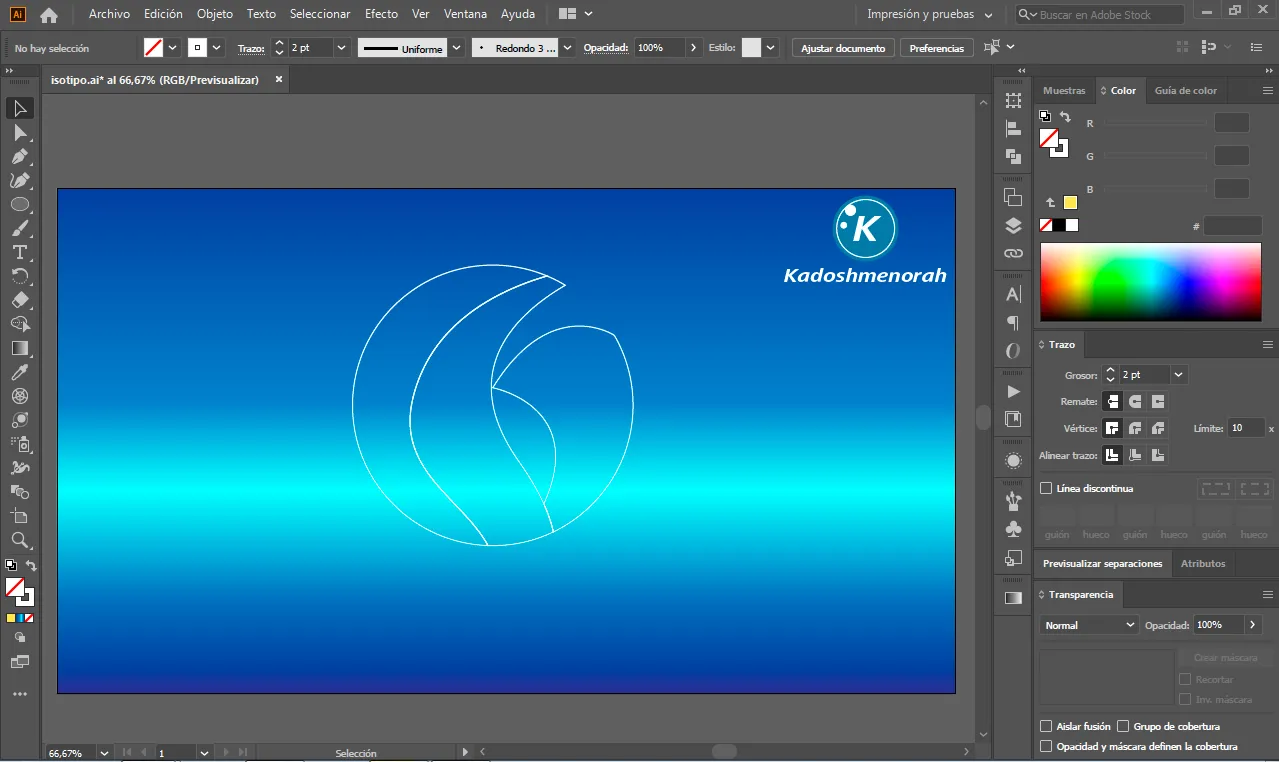Choose the projecting cap Remate option
Screen dimensions: 1279x762
tap(1158, 401)
